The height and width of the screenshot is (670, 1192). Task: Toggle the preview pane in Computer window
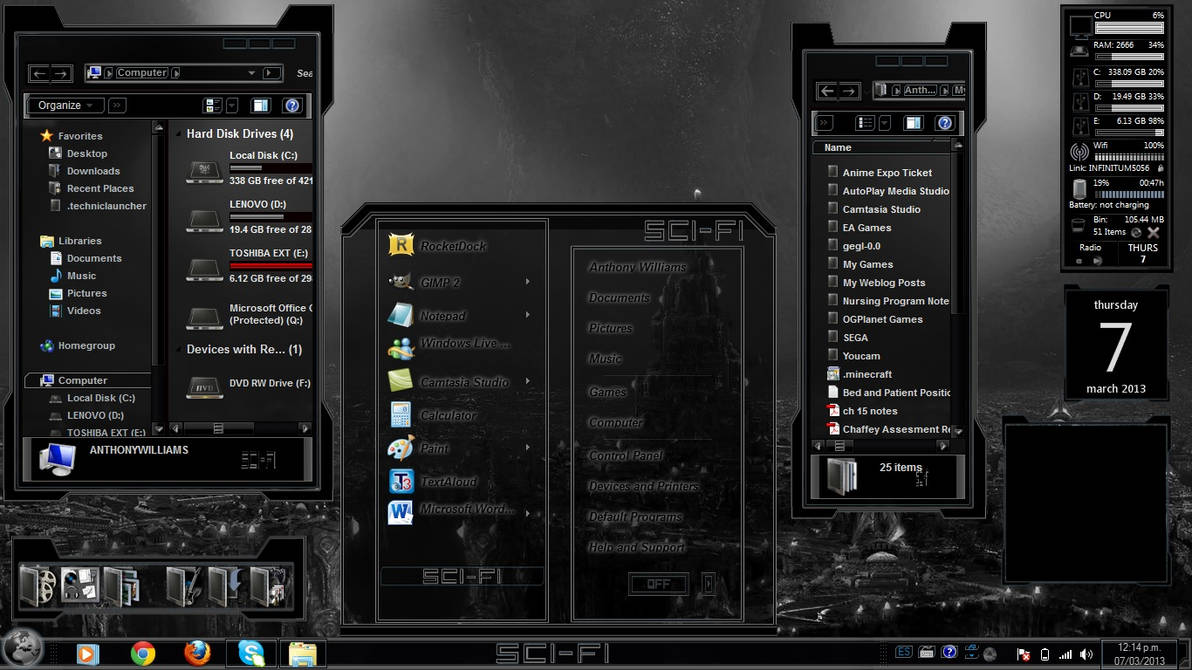[x=261, y=106]
